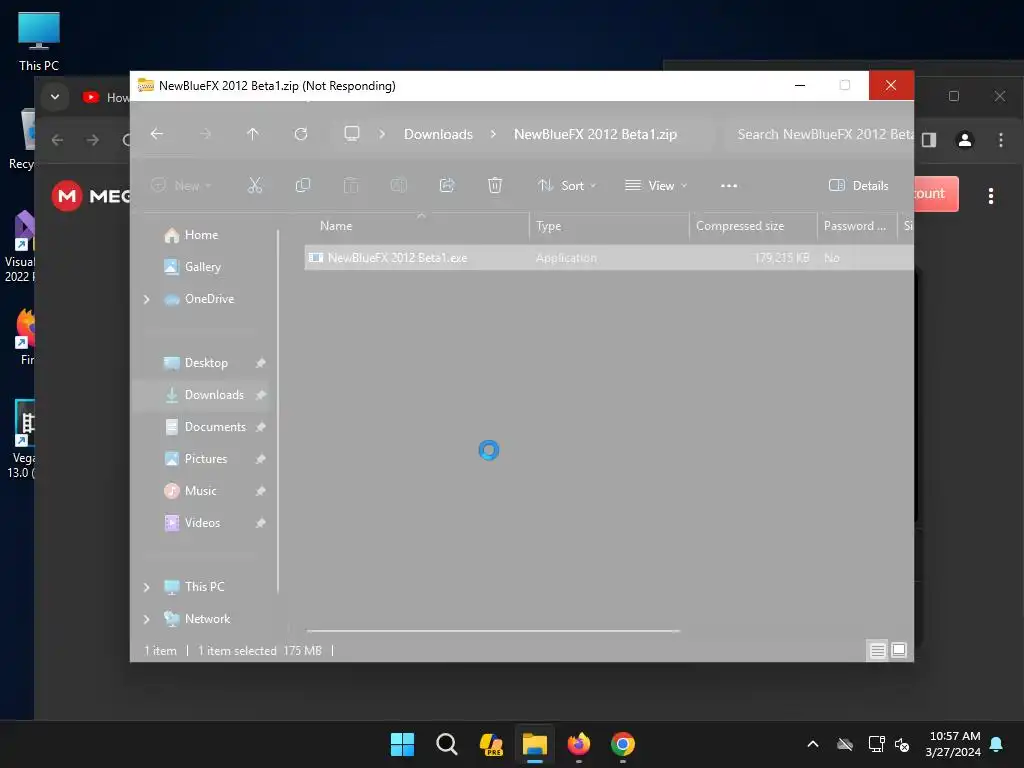Open File Explorer from taskbar
1024x768 pixels.
(x=534, y=744)
